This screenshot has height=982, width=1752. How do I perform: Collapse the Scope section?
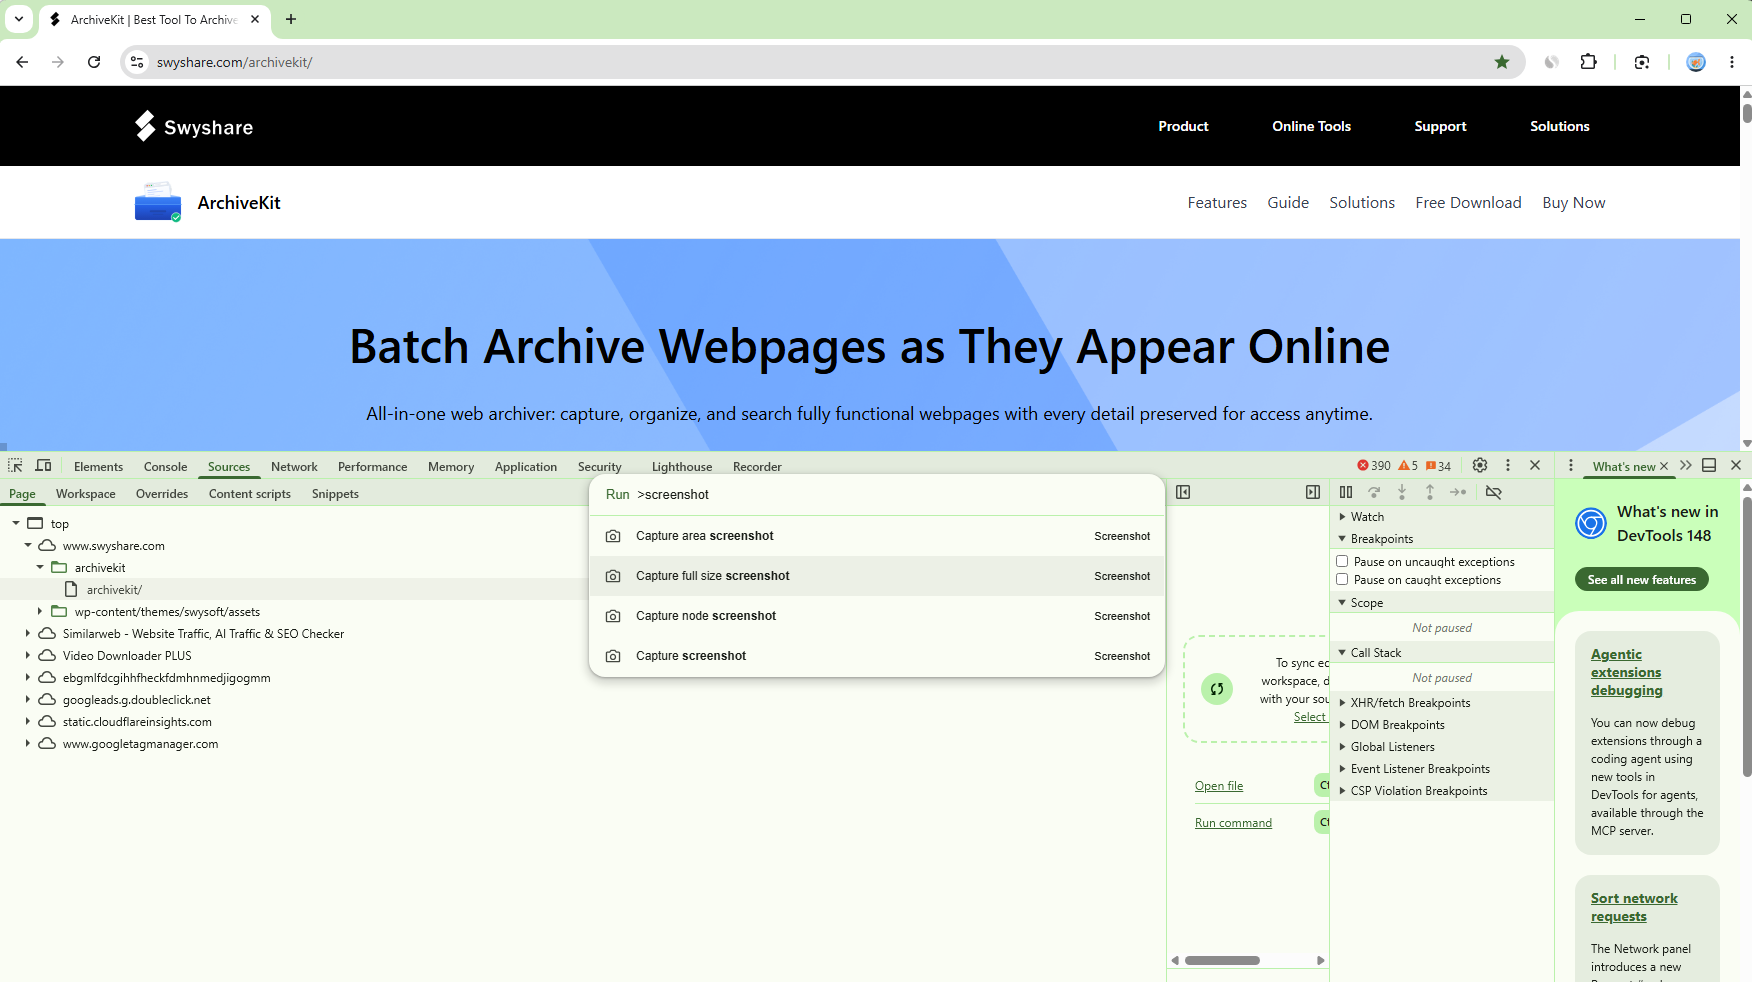click(1342, 603)
